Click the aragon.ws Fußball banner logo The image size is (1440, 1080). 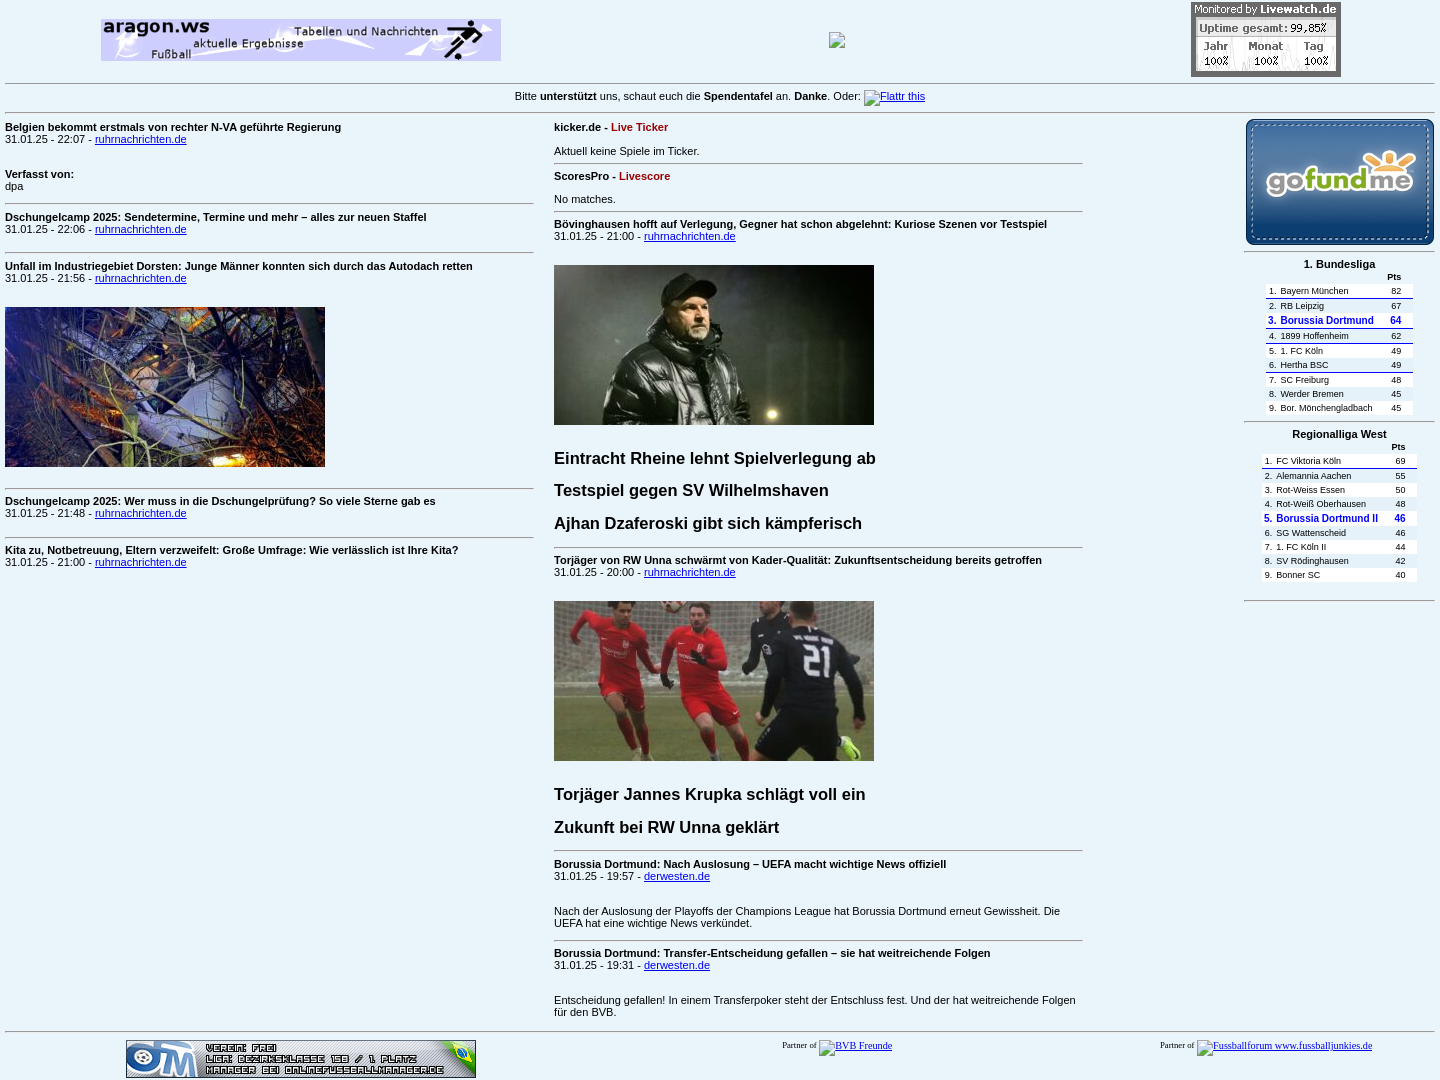pyautogui.click(x=301, y=40)
